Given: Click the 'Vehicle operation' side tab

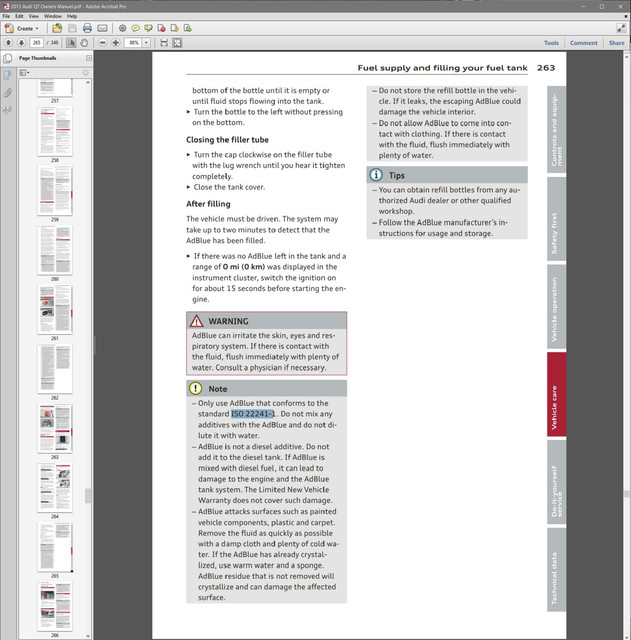Looking at the screenshot, I should tap(557, 307).
